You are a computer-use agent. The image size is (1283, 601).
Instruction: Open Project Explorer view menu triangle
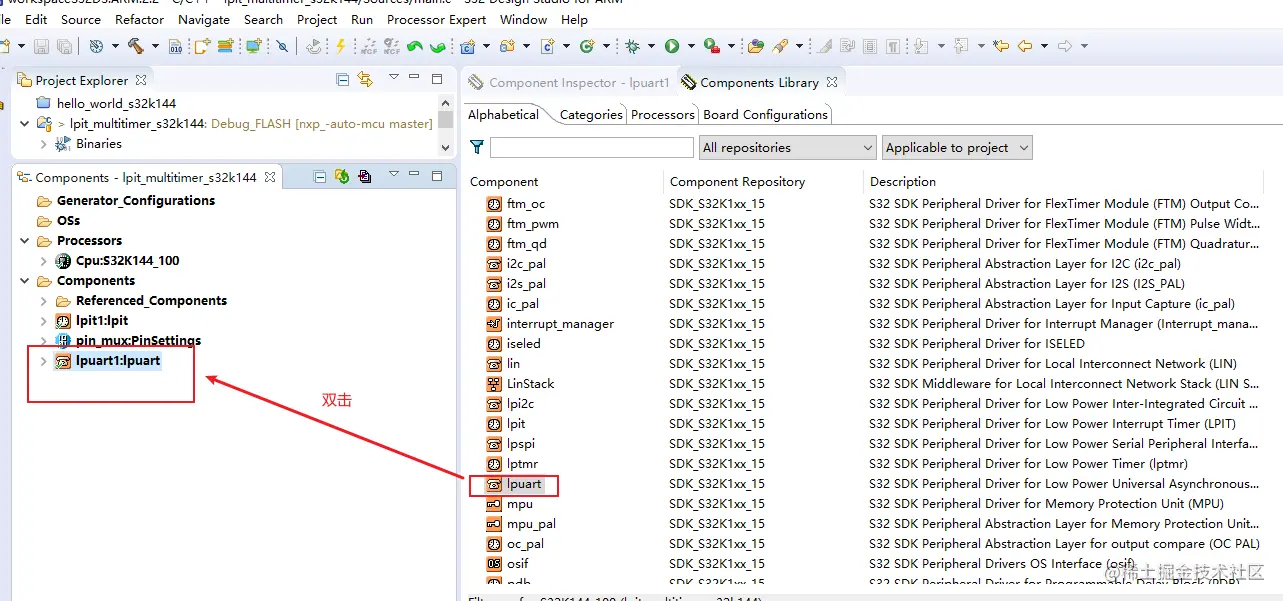pos(393,78)
